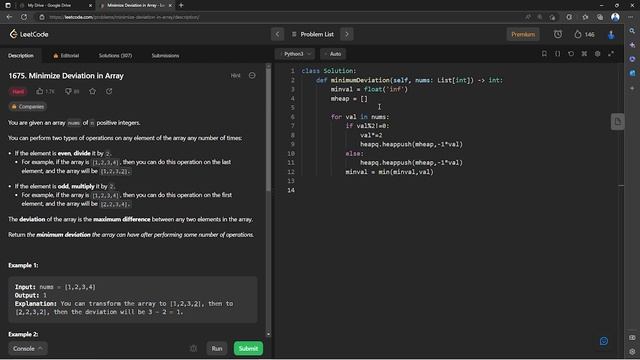640x360 pixels.
Task: Click the problem title 1675. Minimize Deviation in Array
Action: click(x=66, y=76)
